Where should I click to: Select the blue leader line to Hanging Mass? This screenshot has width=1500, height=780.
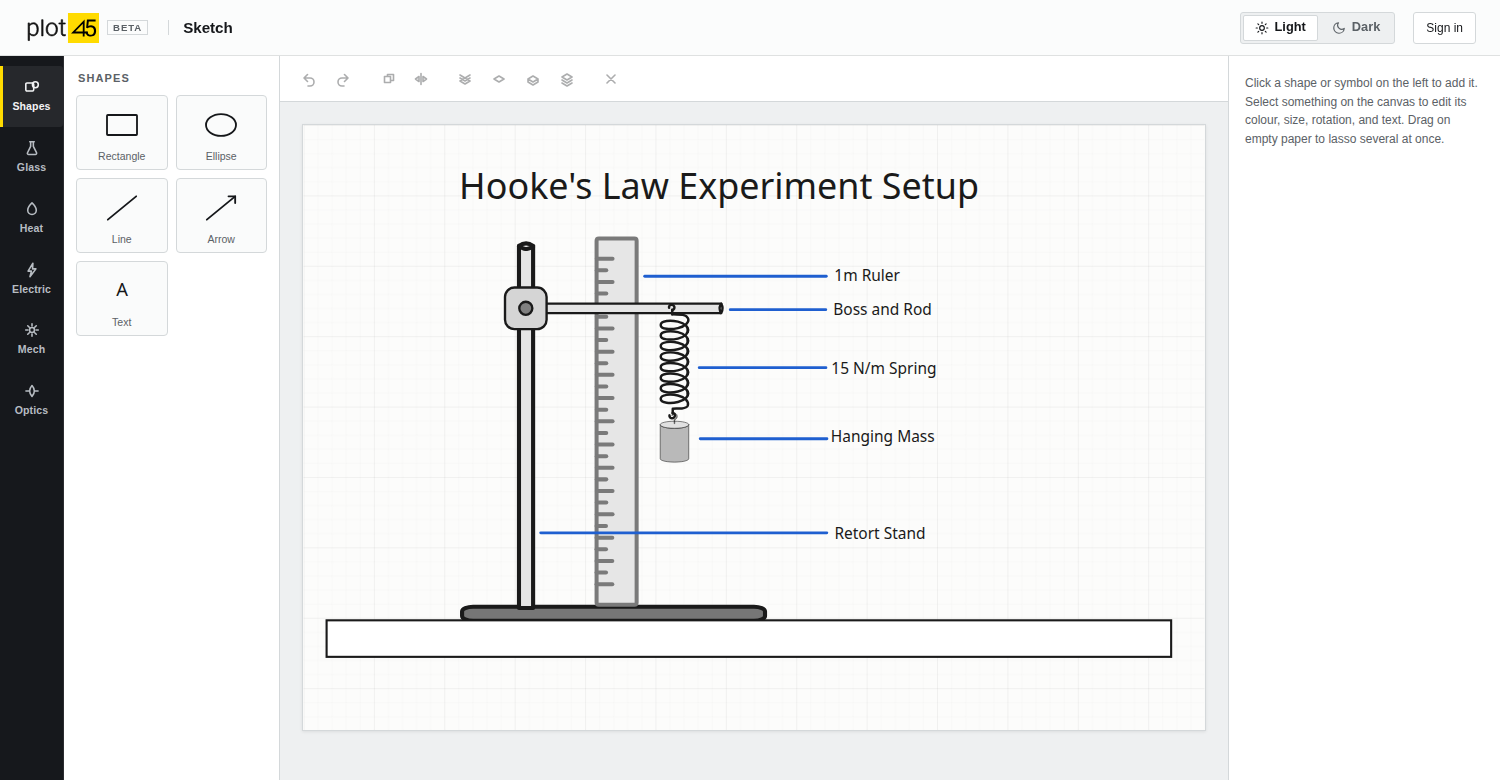coord(763,438)
